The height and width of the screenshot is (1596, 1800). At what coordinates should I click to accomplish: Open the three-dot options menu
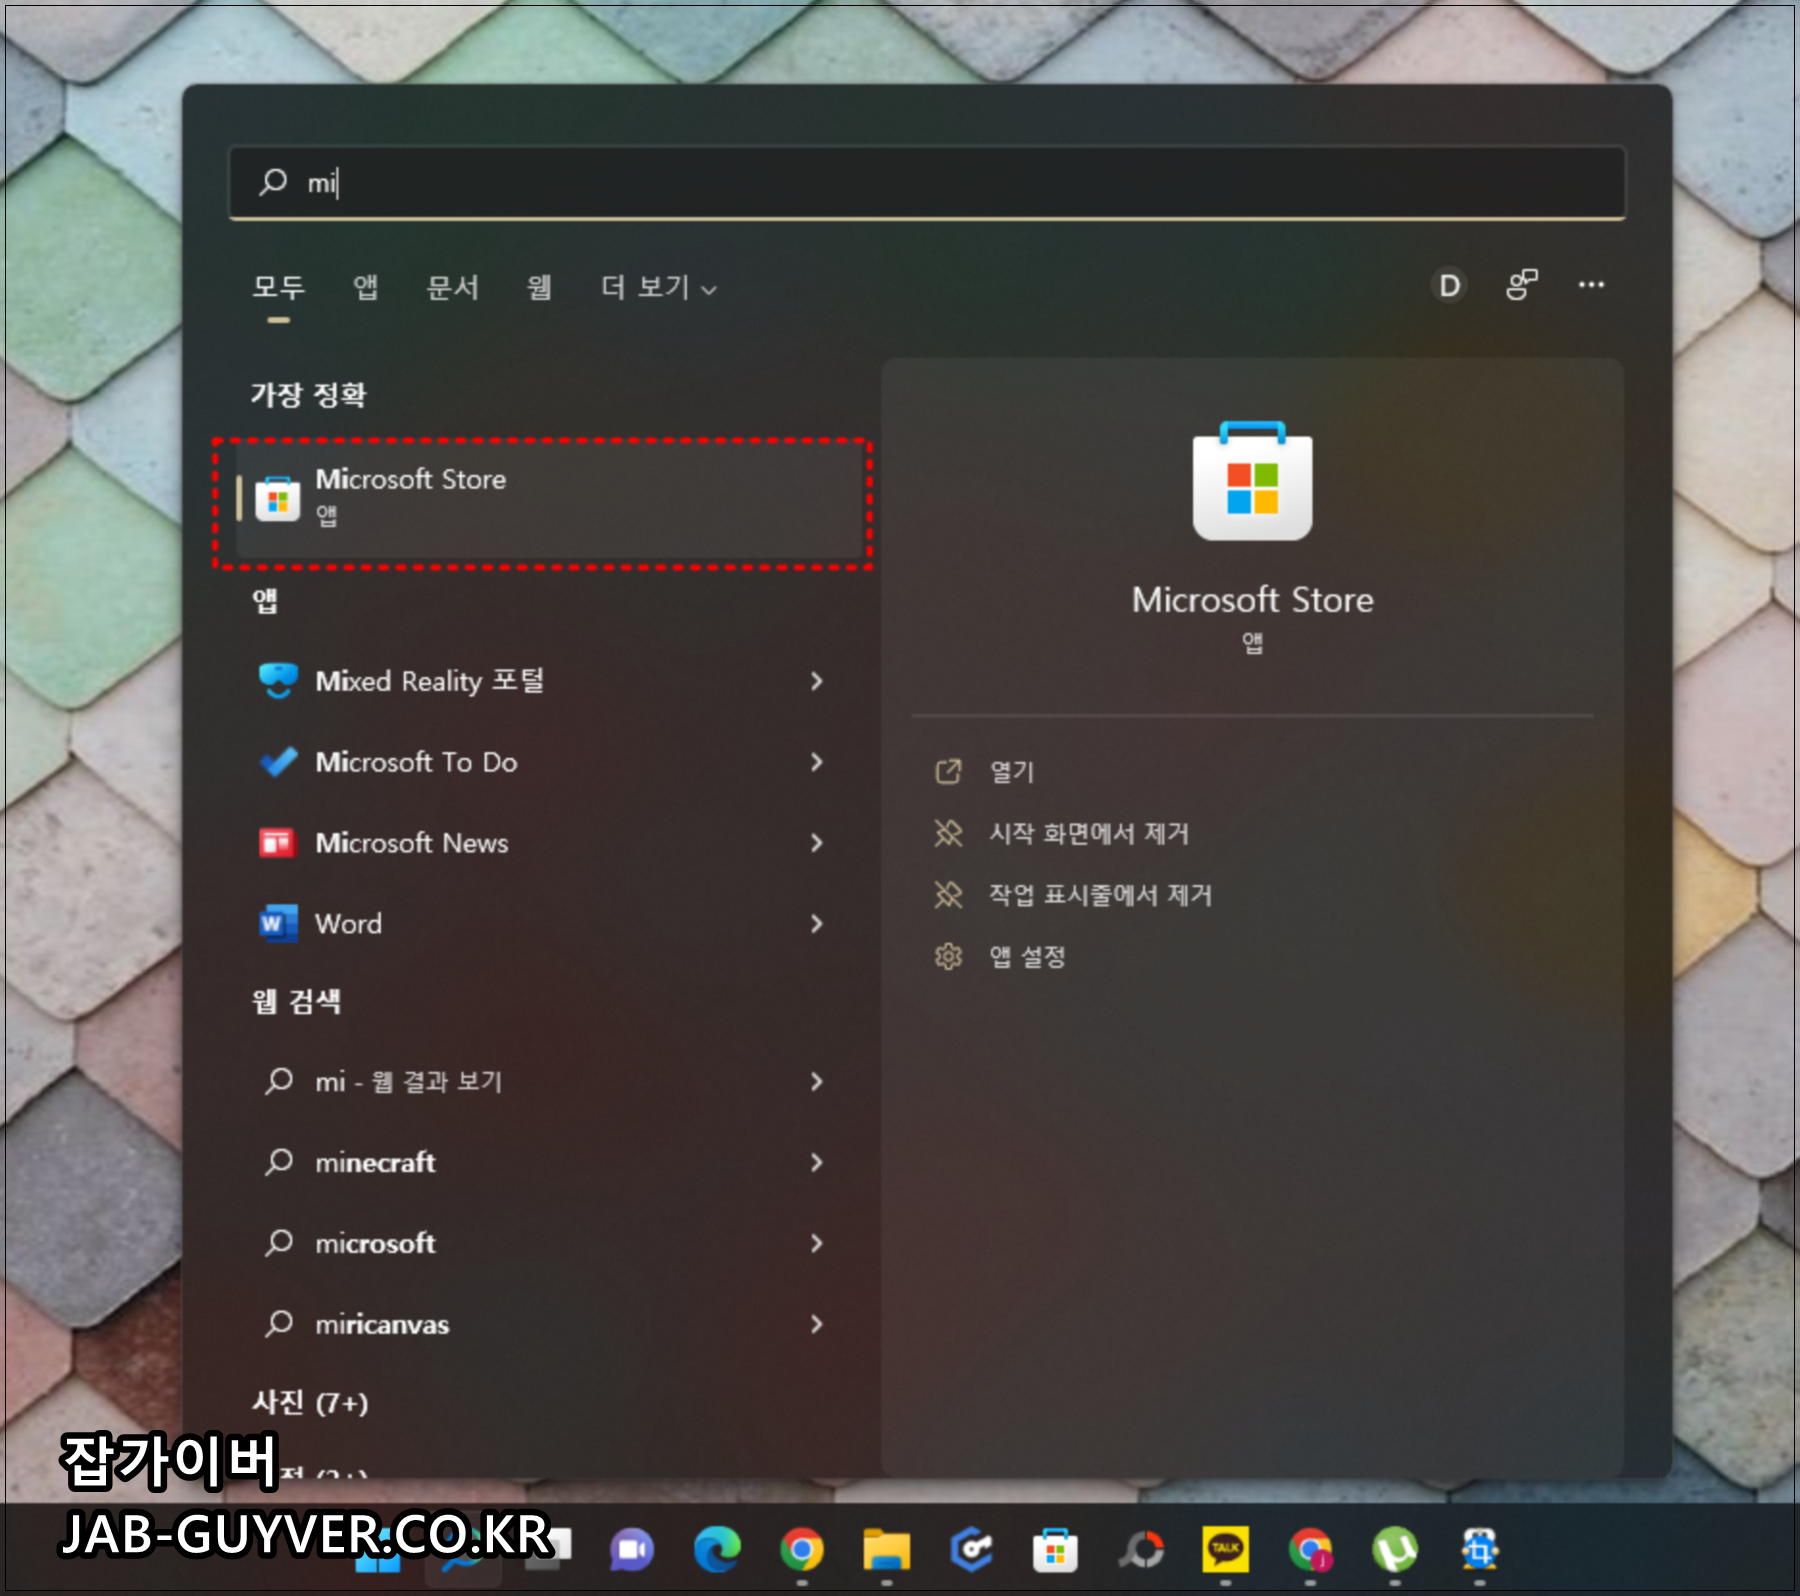click(x=1591, y=285)
